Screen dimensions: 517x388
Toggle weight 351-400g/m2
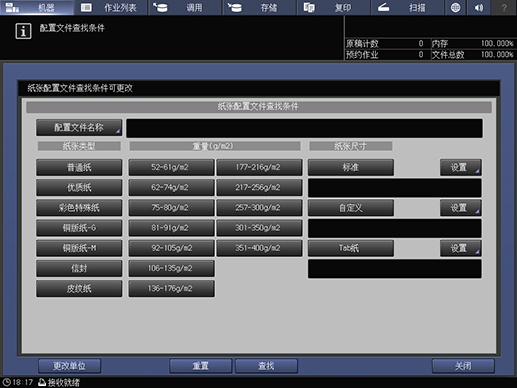[x=259, y=248]
